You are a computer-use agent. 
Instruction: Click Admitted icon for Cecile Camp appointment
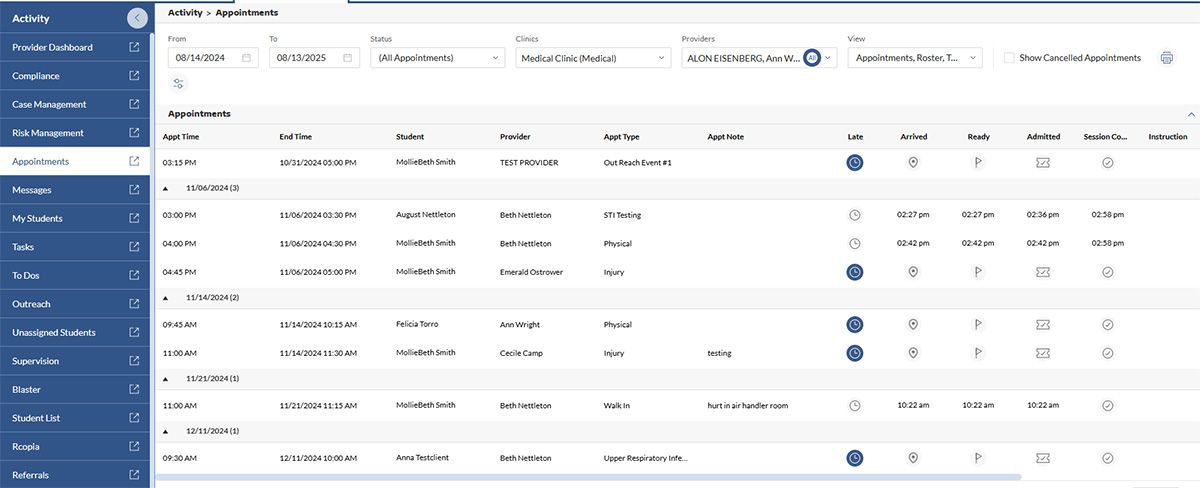coord(1043,353)
